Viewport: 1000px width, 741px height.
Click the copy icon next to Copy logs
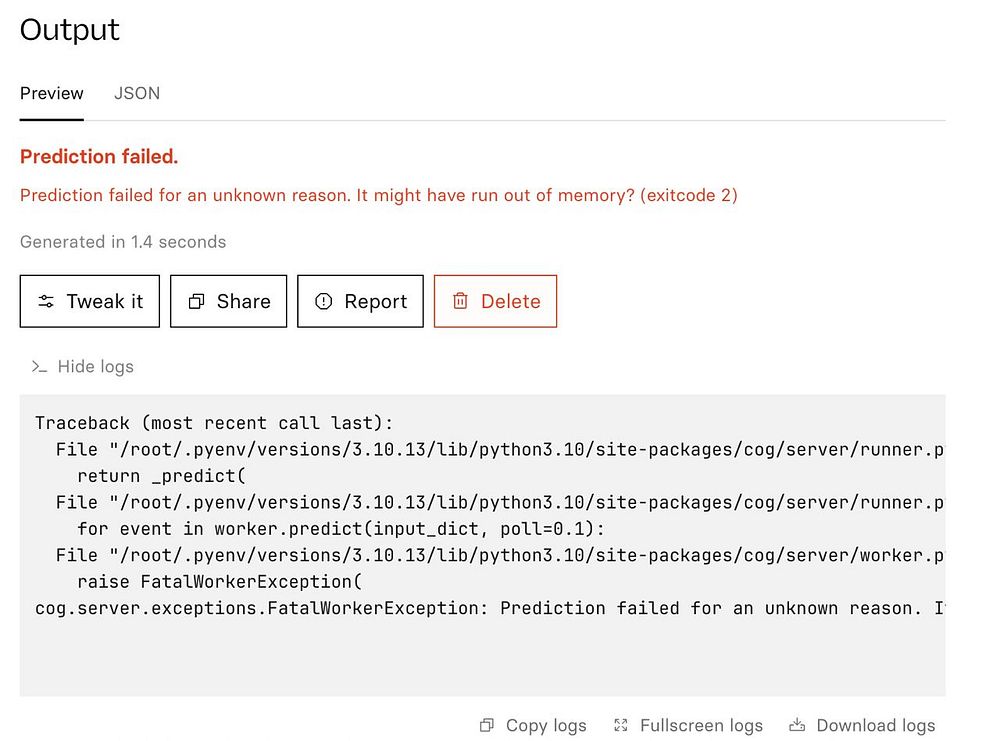click(487, 725)
